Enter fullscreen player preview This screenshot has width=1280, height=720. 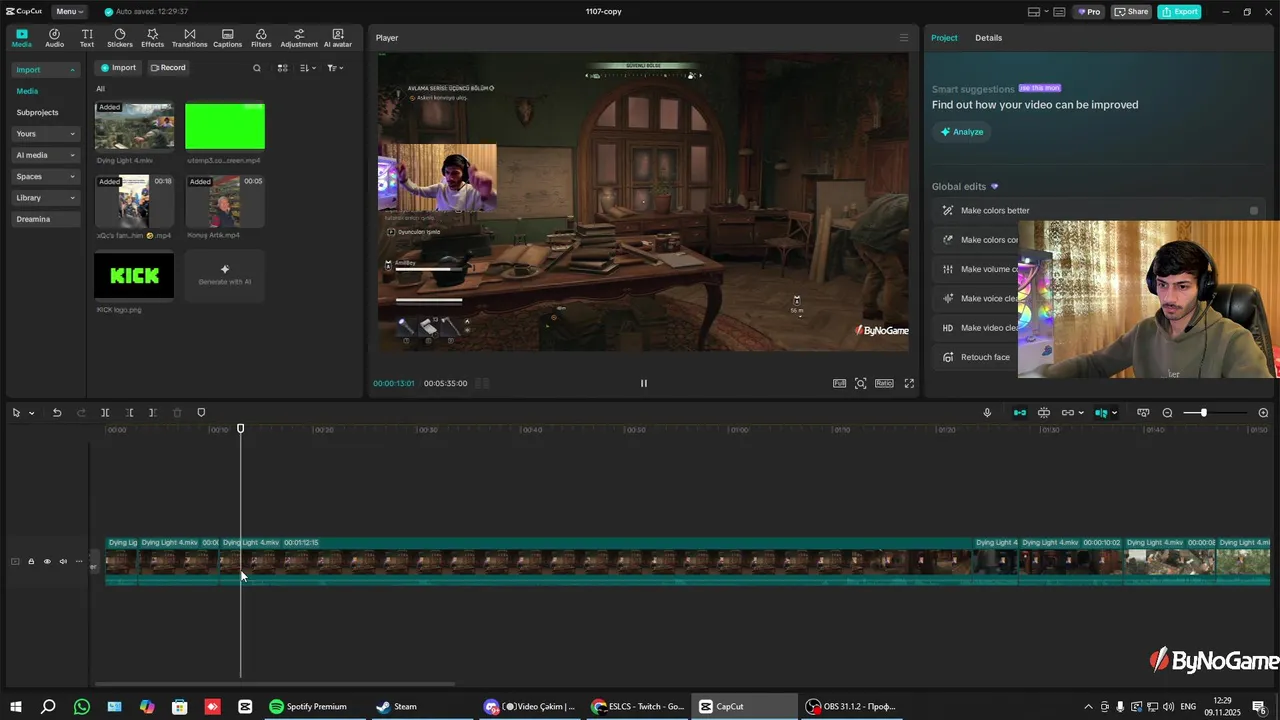tap(909, 383)
